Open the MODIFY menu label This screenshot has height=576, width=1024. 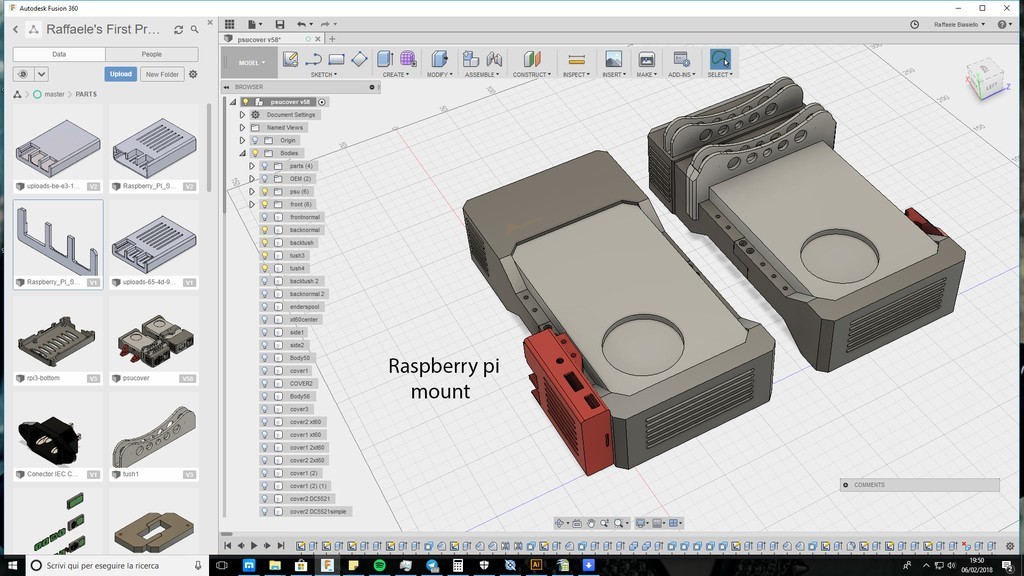coord(440,74)
